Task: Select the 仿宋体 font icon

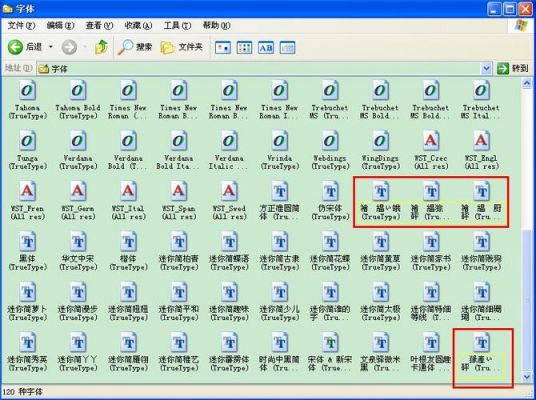Action: tap(330, 191)
